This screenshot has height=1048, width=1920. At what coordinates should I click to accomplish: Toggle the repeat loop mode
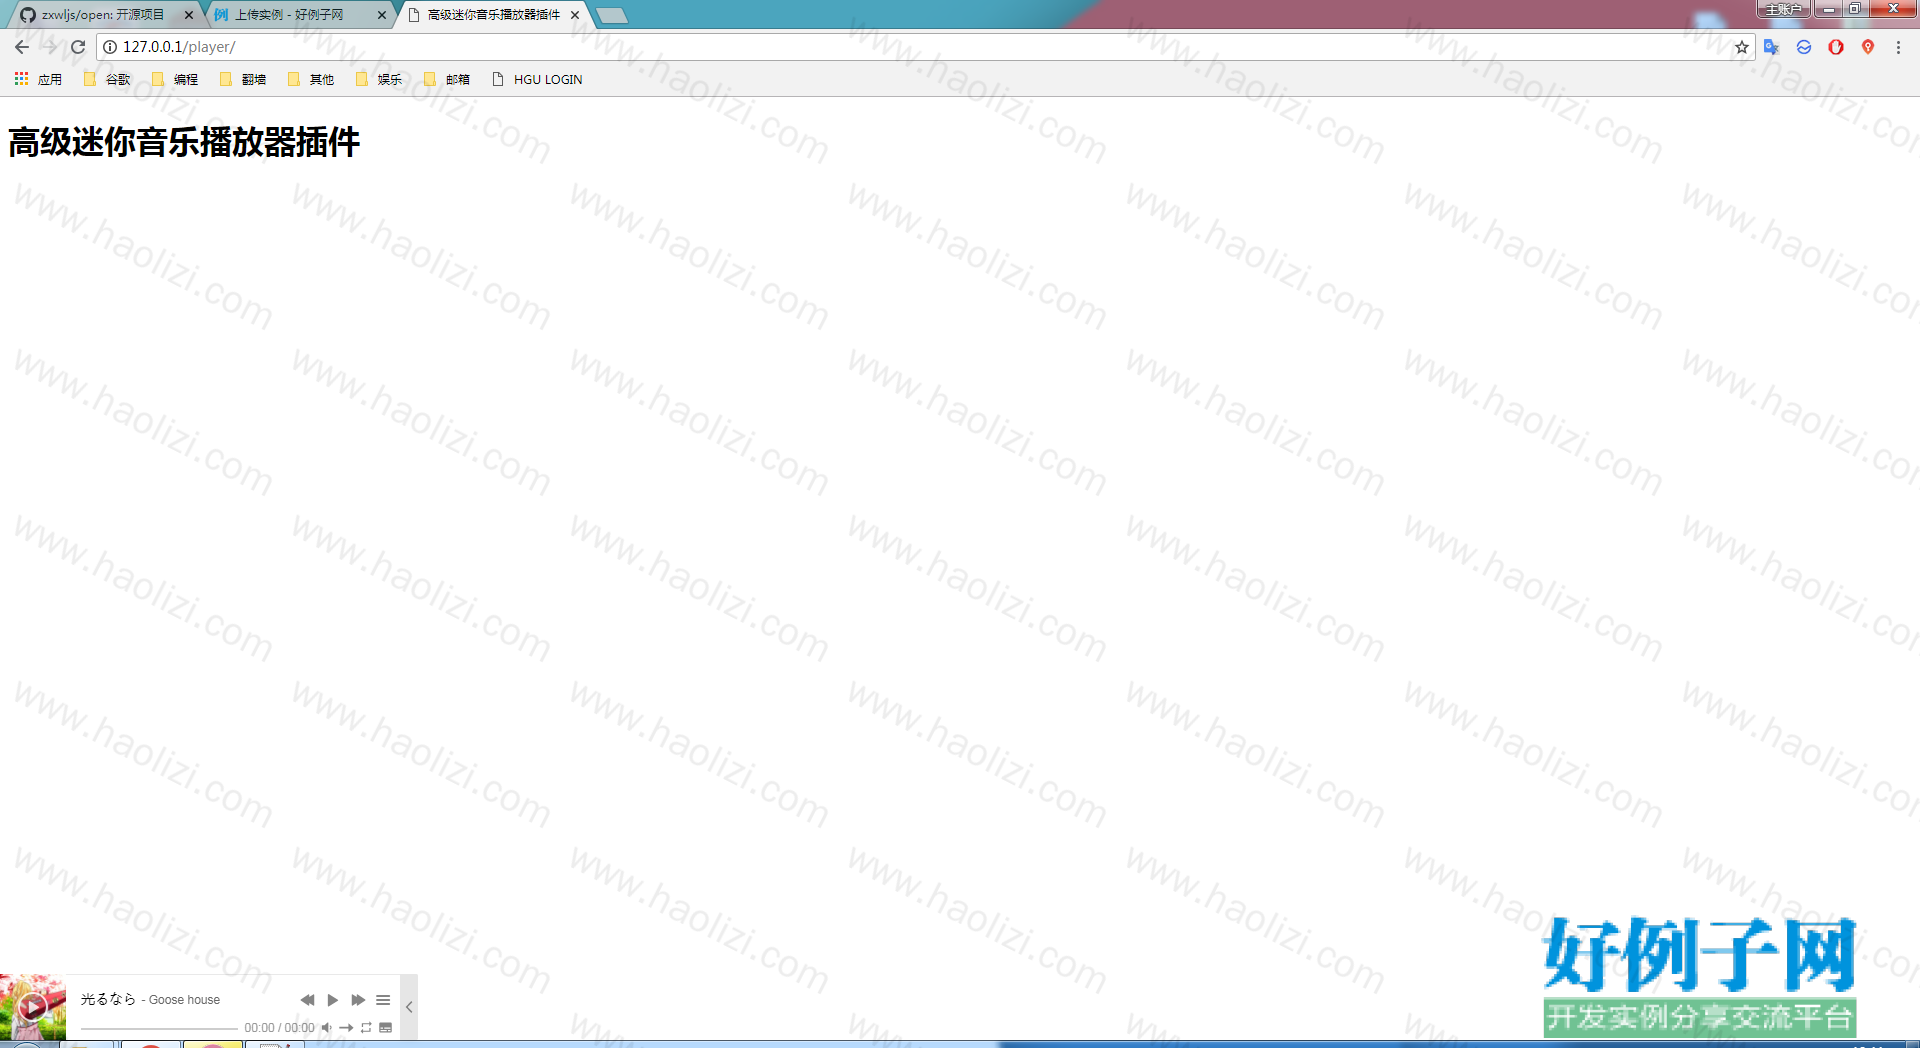(x=366, y=1028)
